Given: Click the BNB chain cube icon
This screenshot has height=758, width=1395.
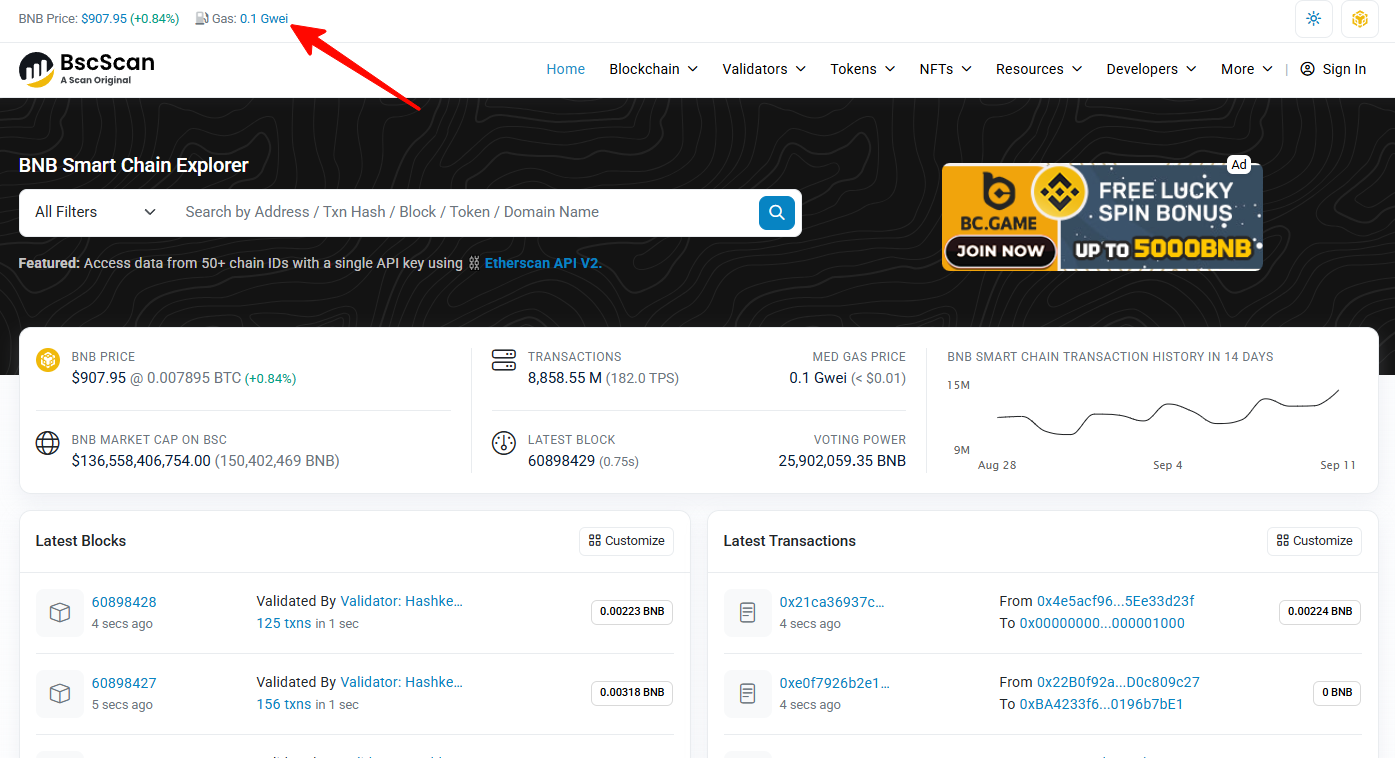Looking at the screenshot, I should (1359, 19).
